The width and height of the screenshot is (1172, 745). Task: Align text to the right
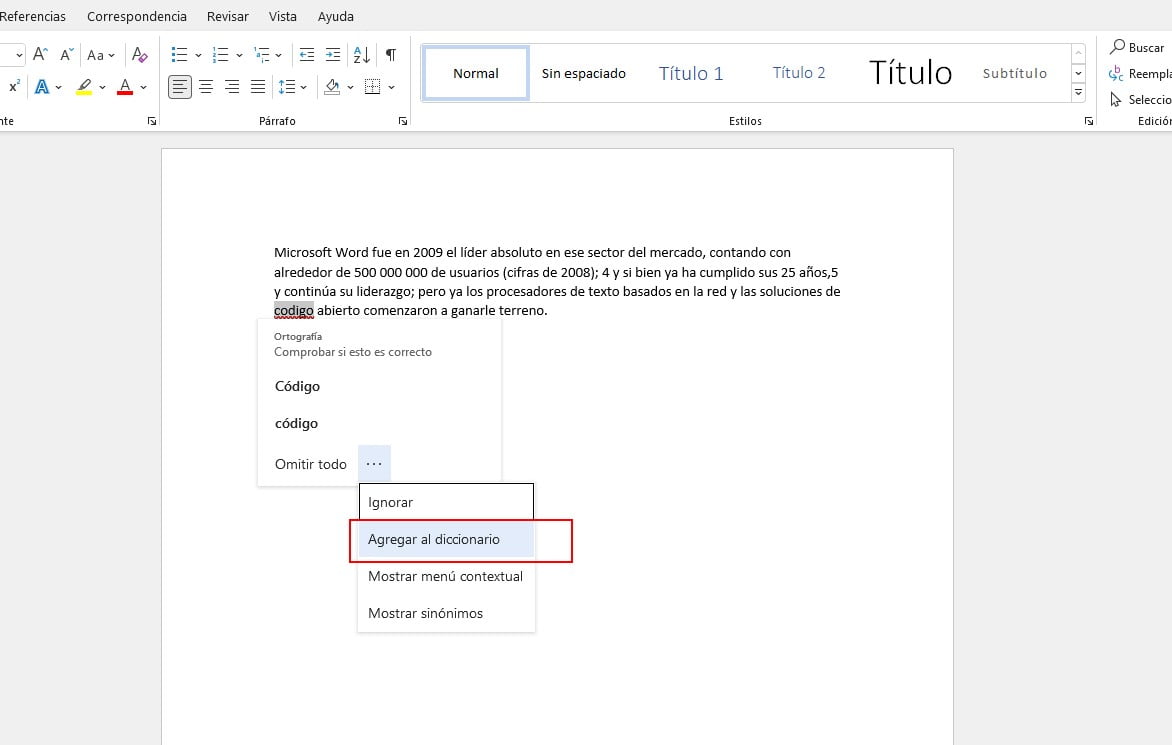[232, 87]
